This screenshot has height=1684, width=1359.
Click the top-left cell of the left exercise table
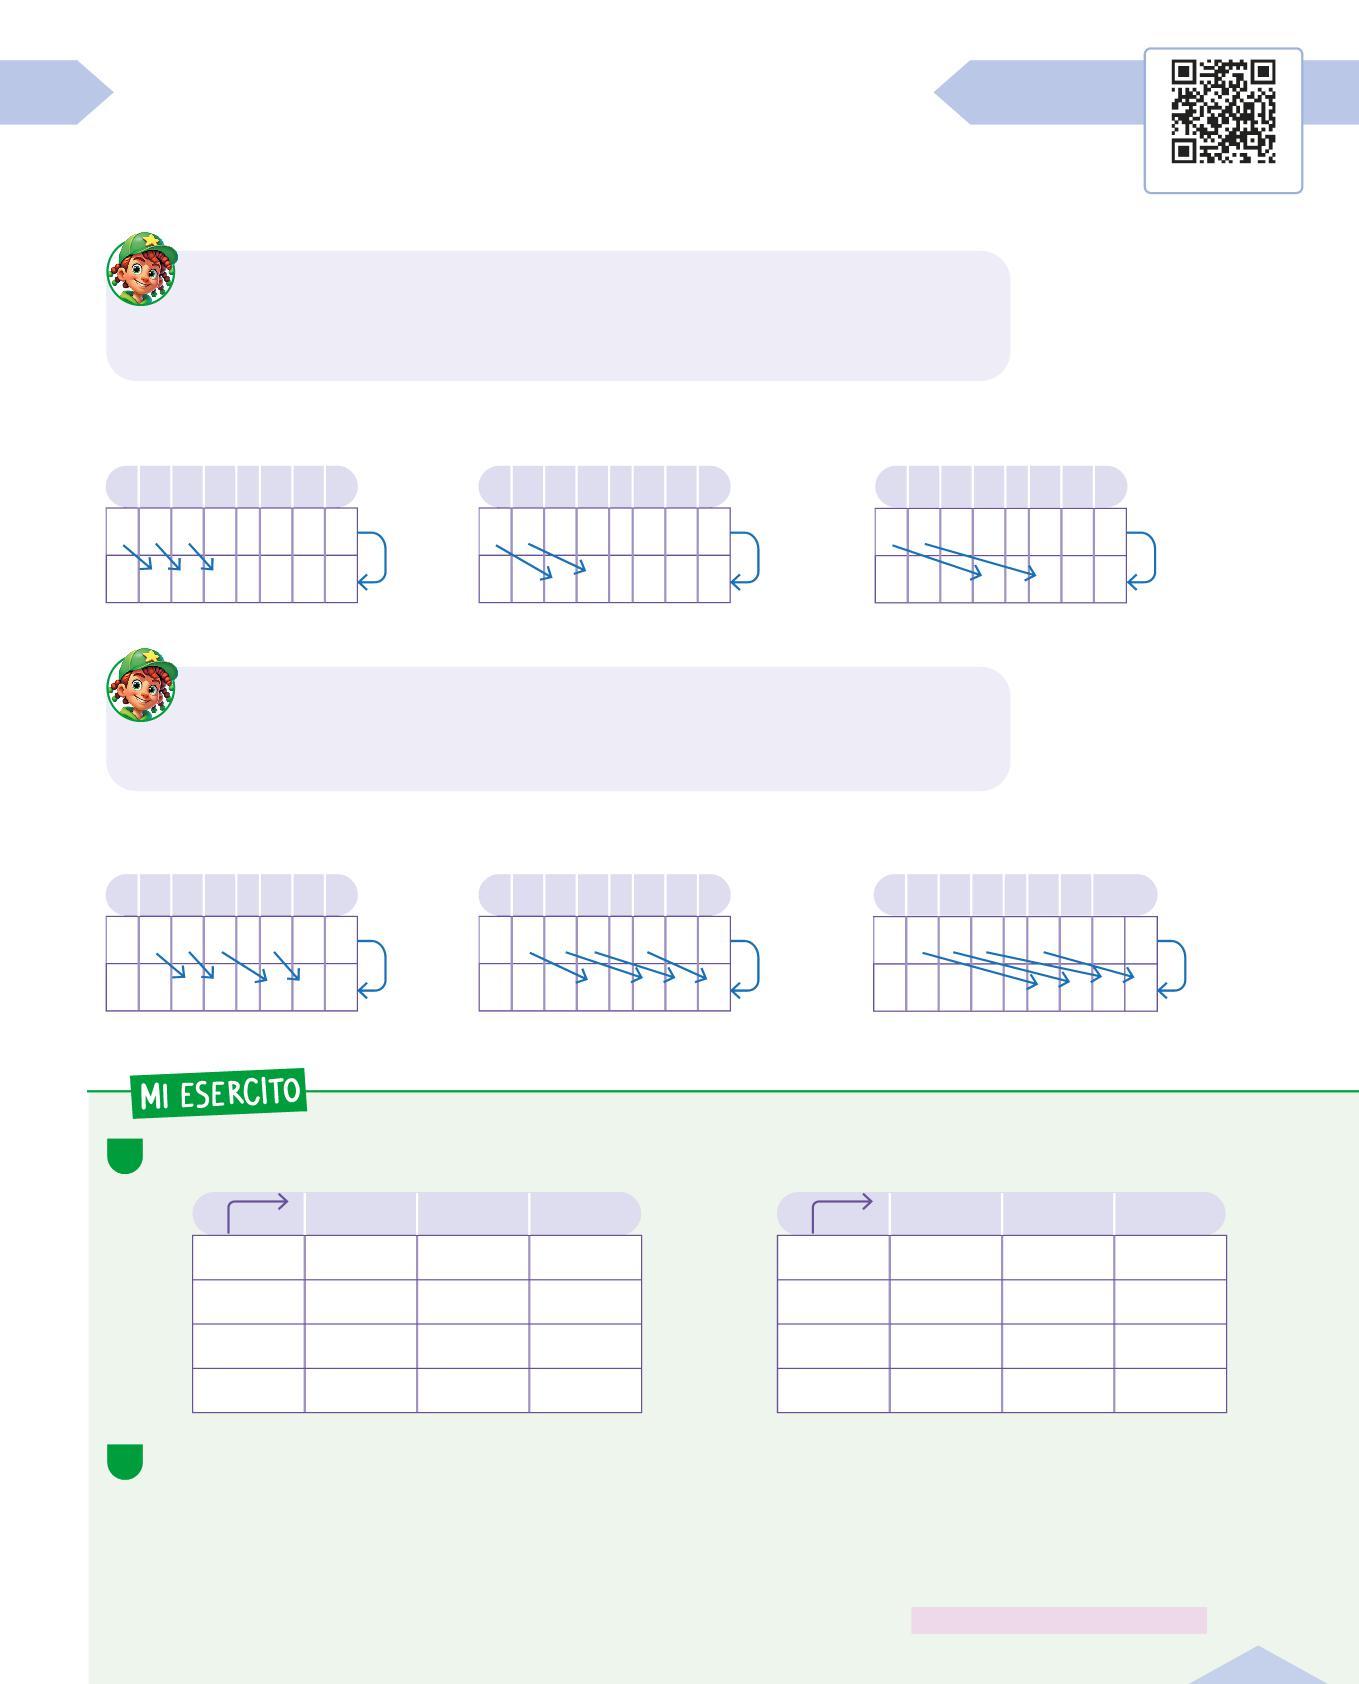(x=248, y=1257)
